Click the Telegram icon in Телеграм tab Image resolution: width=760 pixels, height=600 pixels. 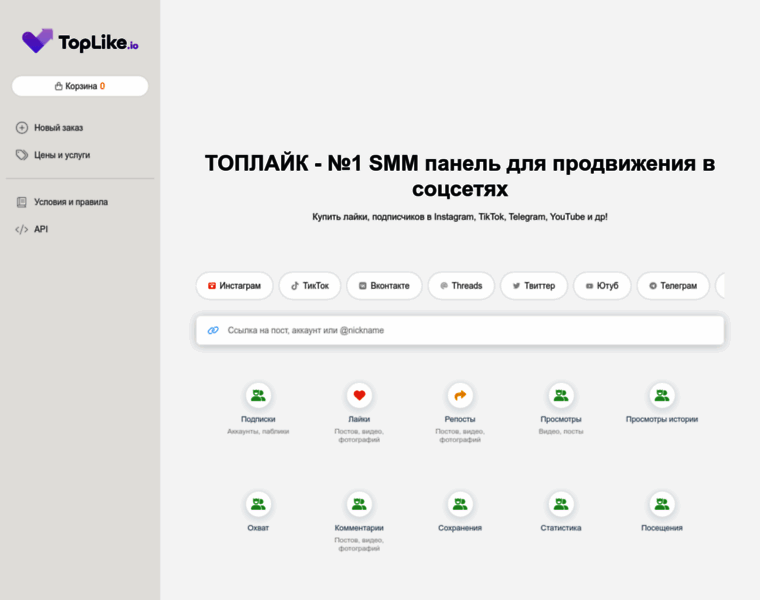coord(653,286)
